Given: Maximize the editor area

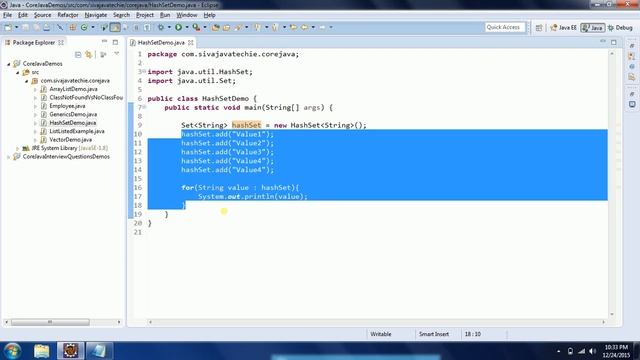Looking at the screenshot, I should (614, 42).
